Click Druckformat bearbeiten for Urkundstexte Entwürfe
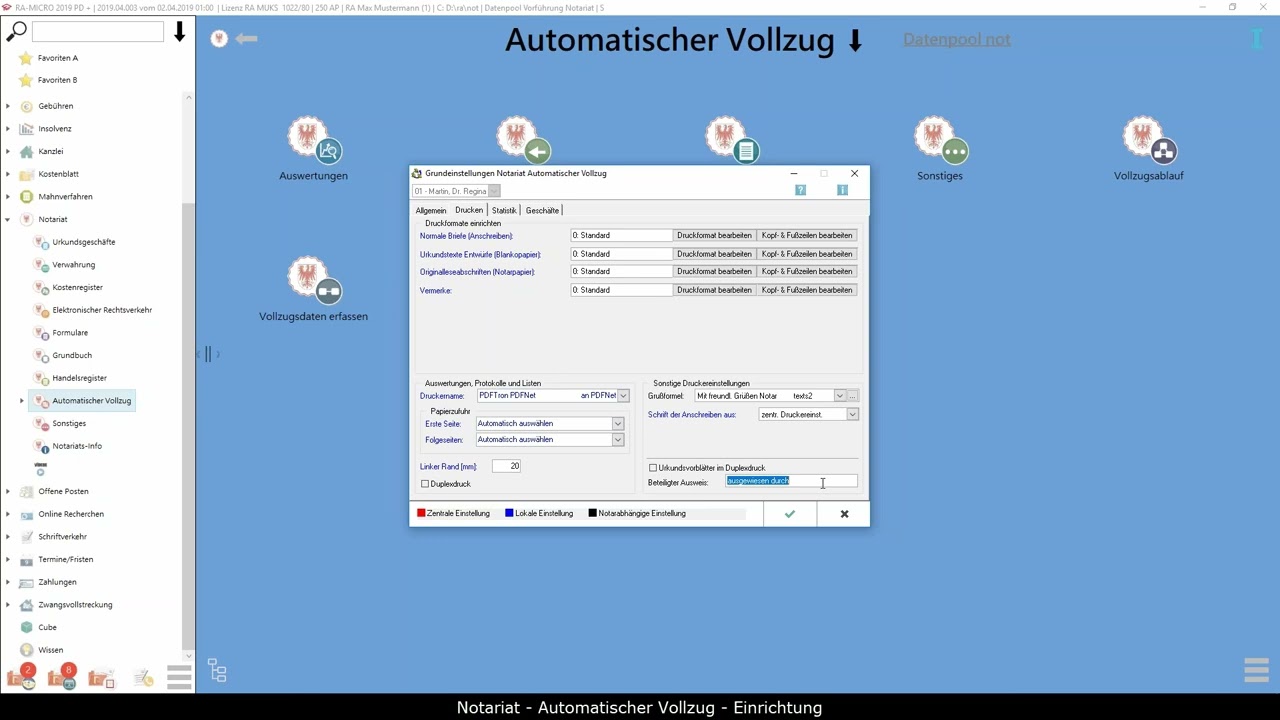Viewport: 1280px width, 720px height. [714, 254]
